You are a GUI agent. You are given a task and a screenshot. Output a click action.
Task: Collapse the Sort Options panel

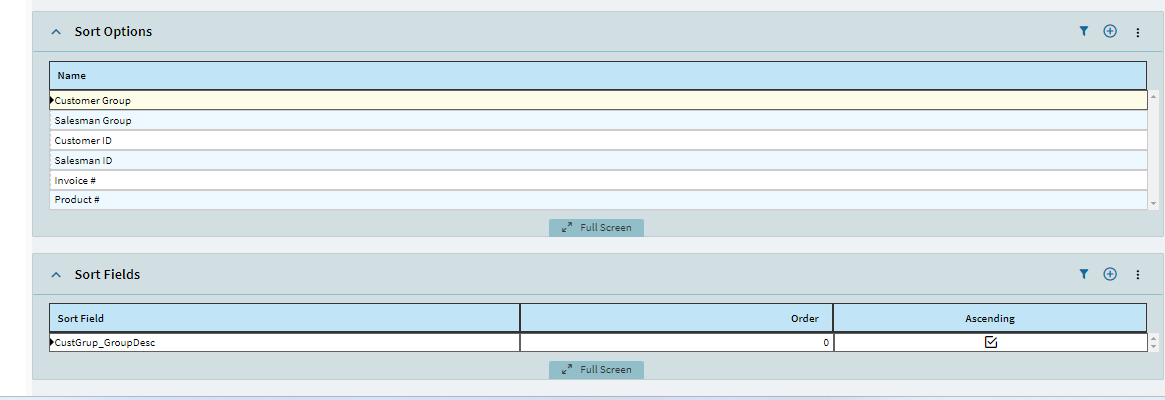point(56,32)
